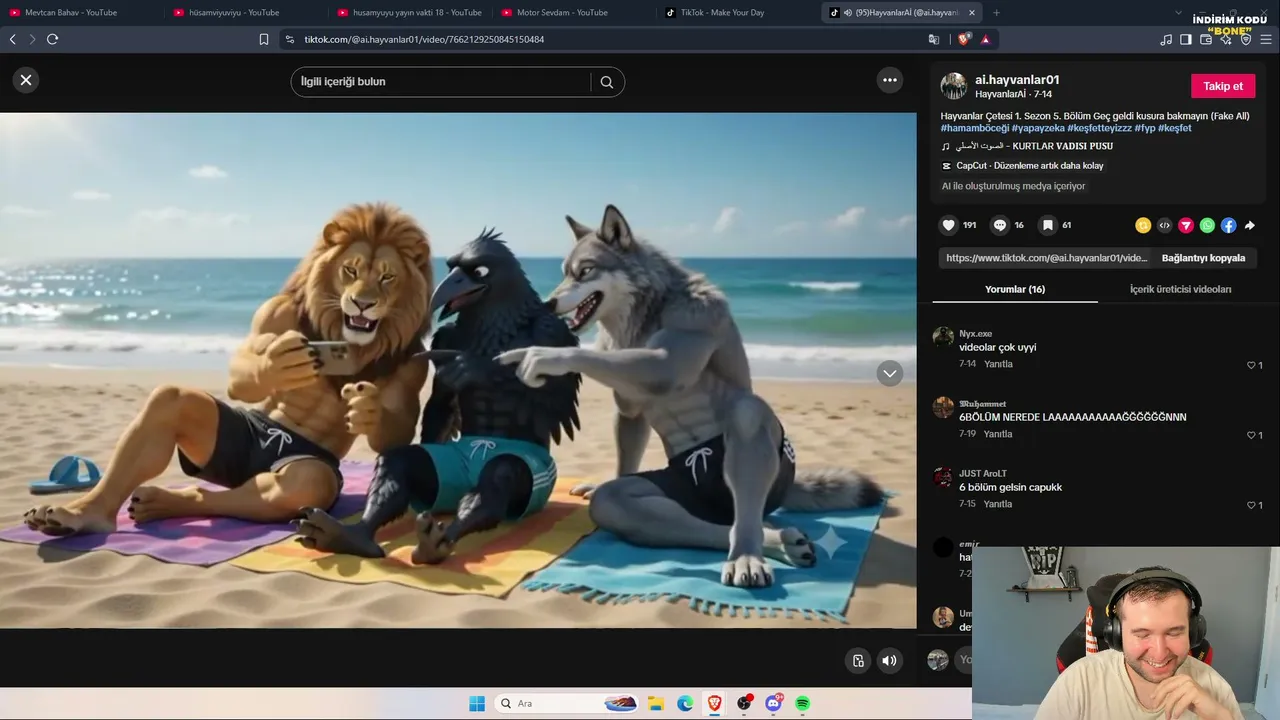The width and height of the screenshot is (1280, 720).
Task: Send to friends with the red paper-plane icon
Action: click(x=1186, y=225)
